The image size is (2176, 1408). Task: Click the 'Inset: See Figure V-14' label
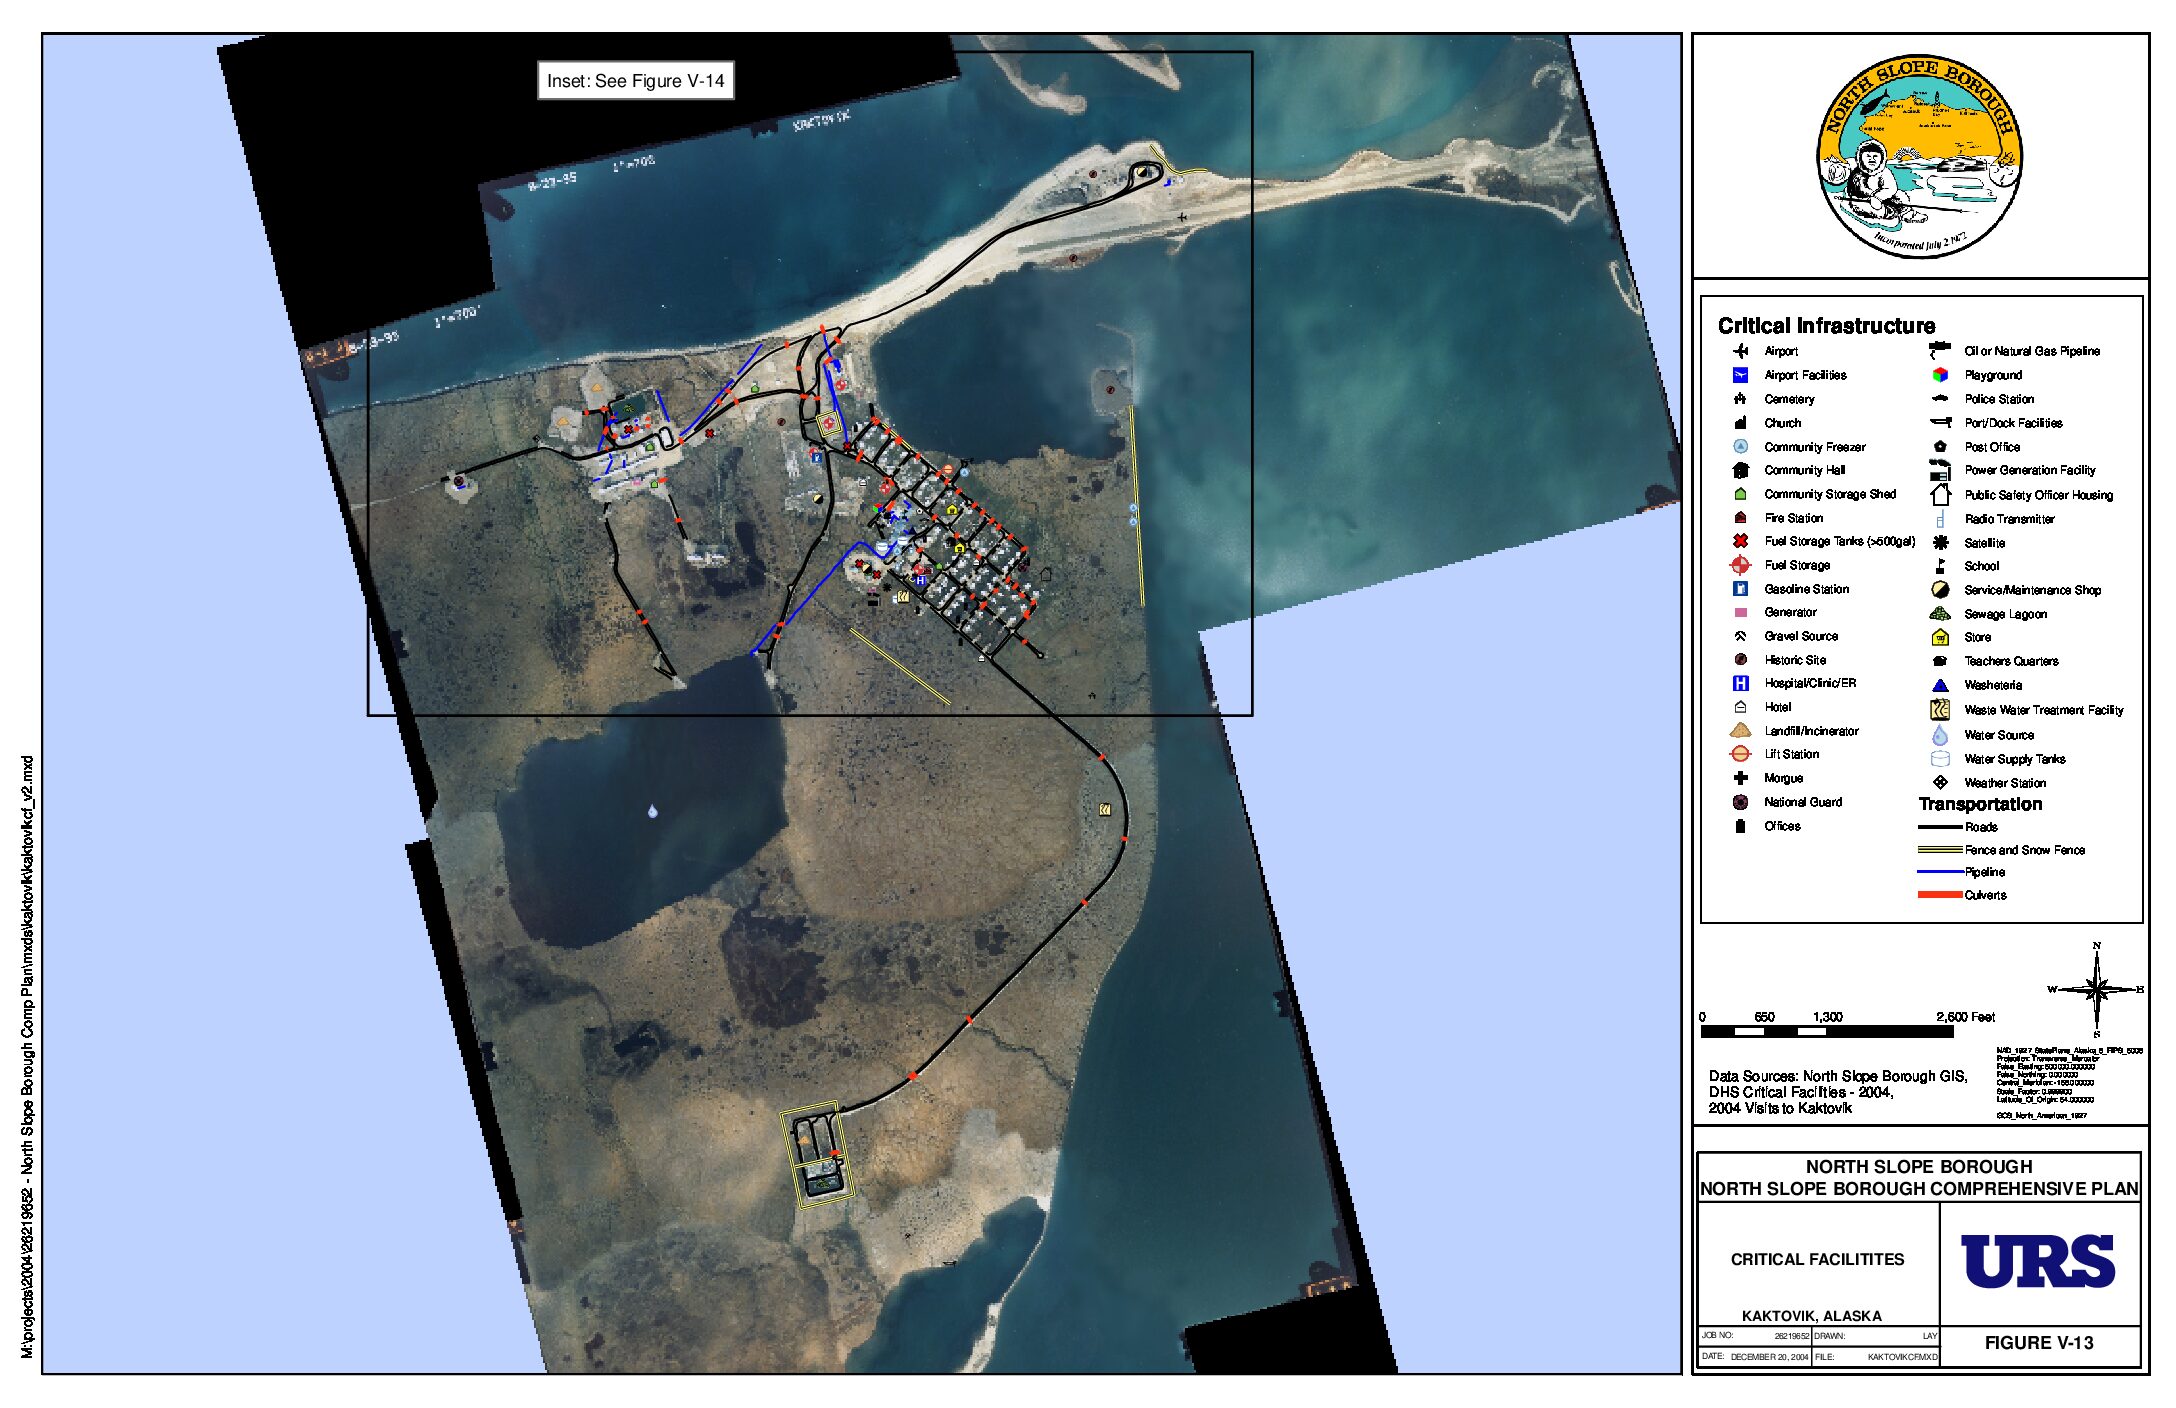coord(636,81)
